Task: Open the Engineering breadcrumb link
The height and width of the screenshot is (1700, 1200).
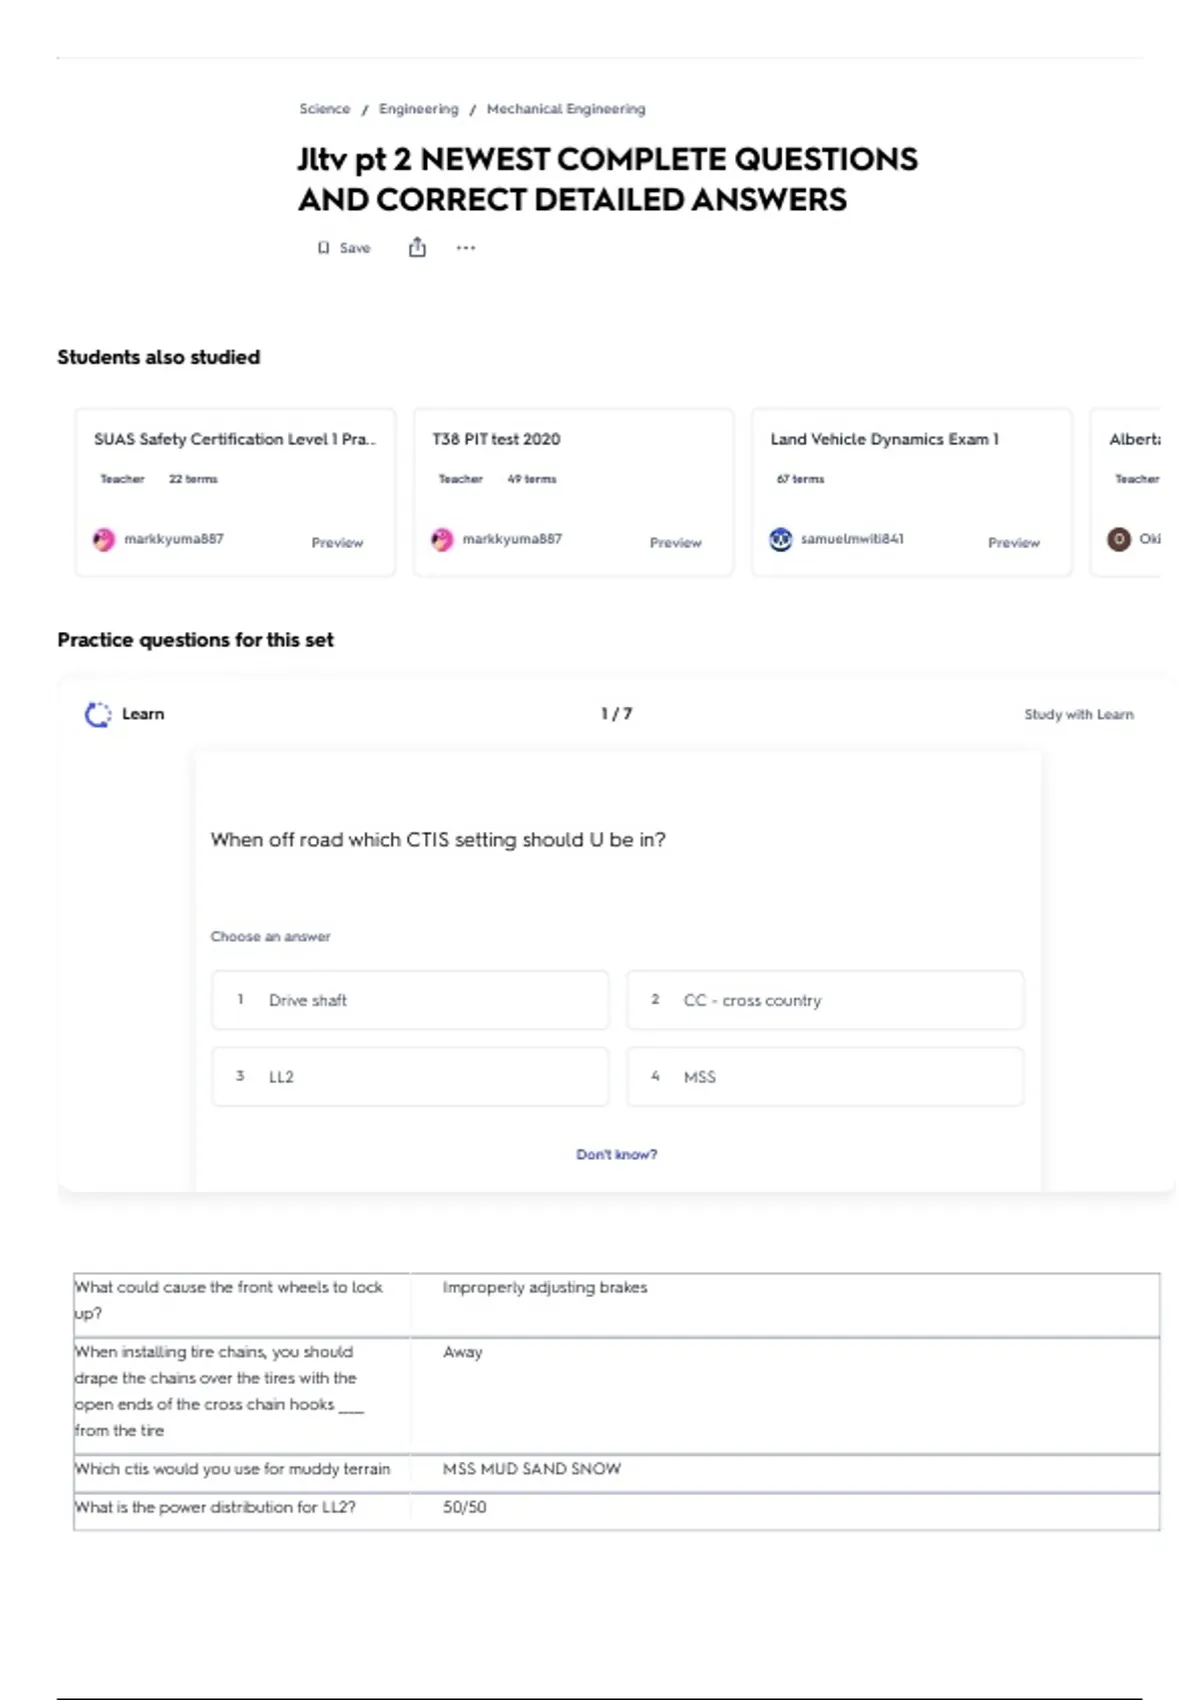Action: pyautogui.click(x=418, y=109)
